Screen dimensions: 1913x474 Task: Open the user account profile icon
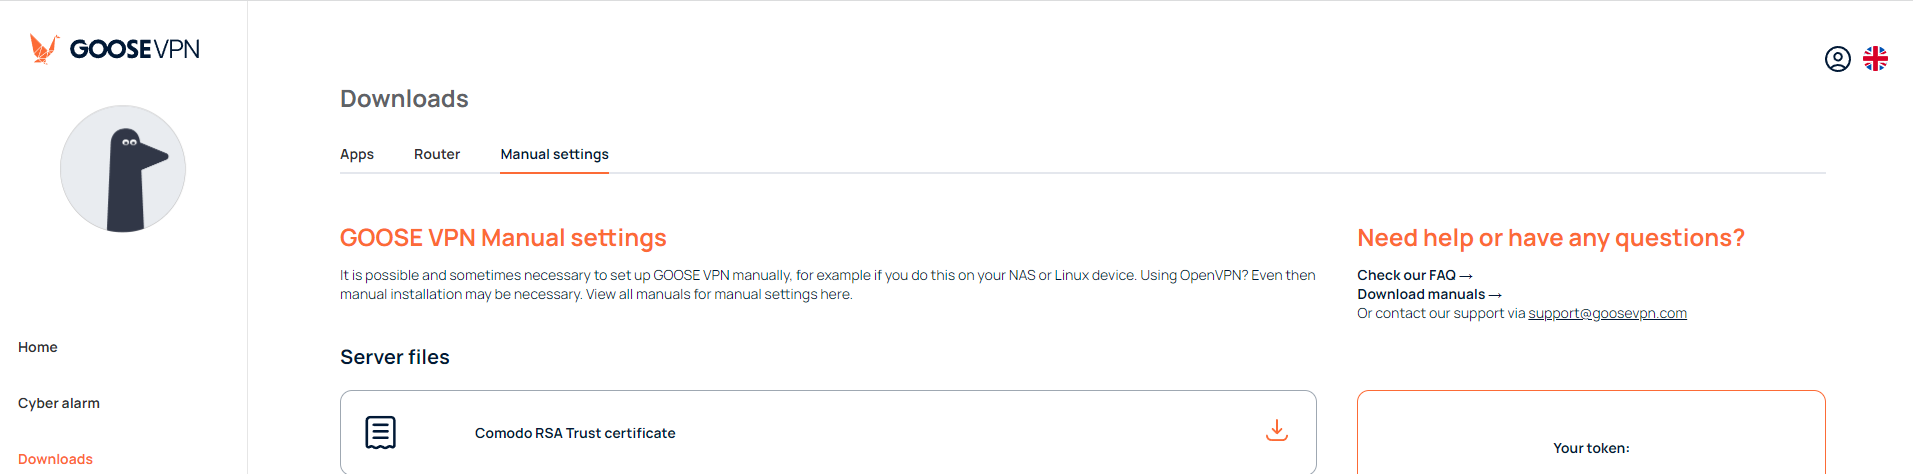[x=1838, y=59]
